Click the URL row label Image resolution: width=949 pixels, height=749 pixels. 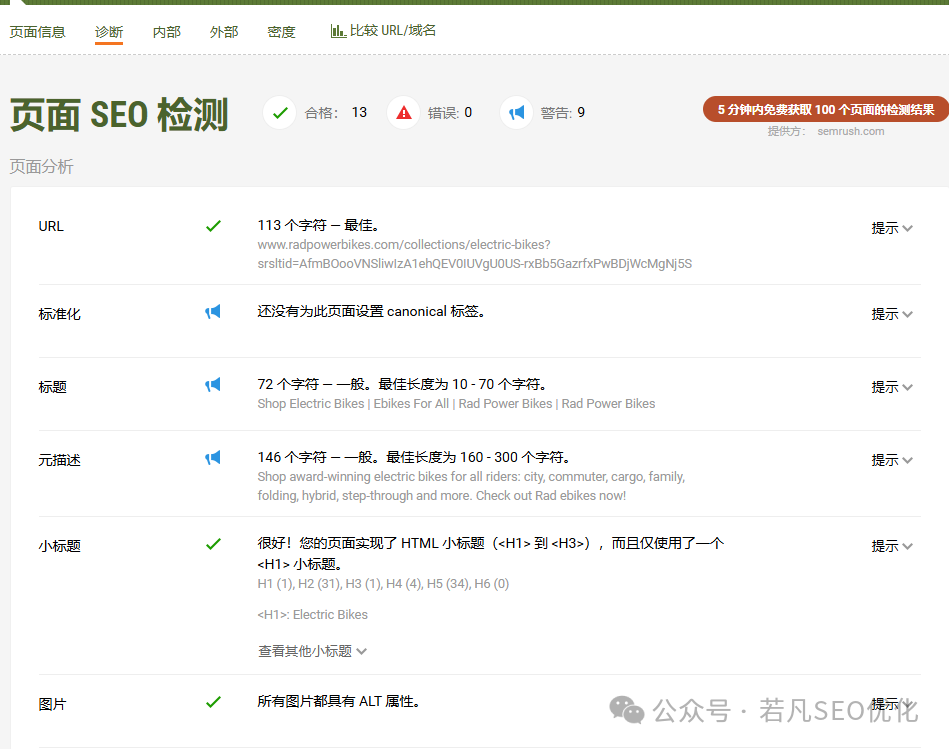pyautogui.click(x=51, y=226)
